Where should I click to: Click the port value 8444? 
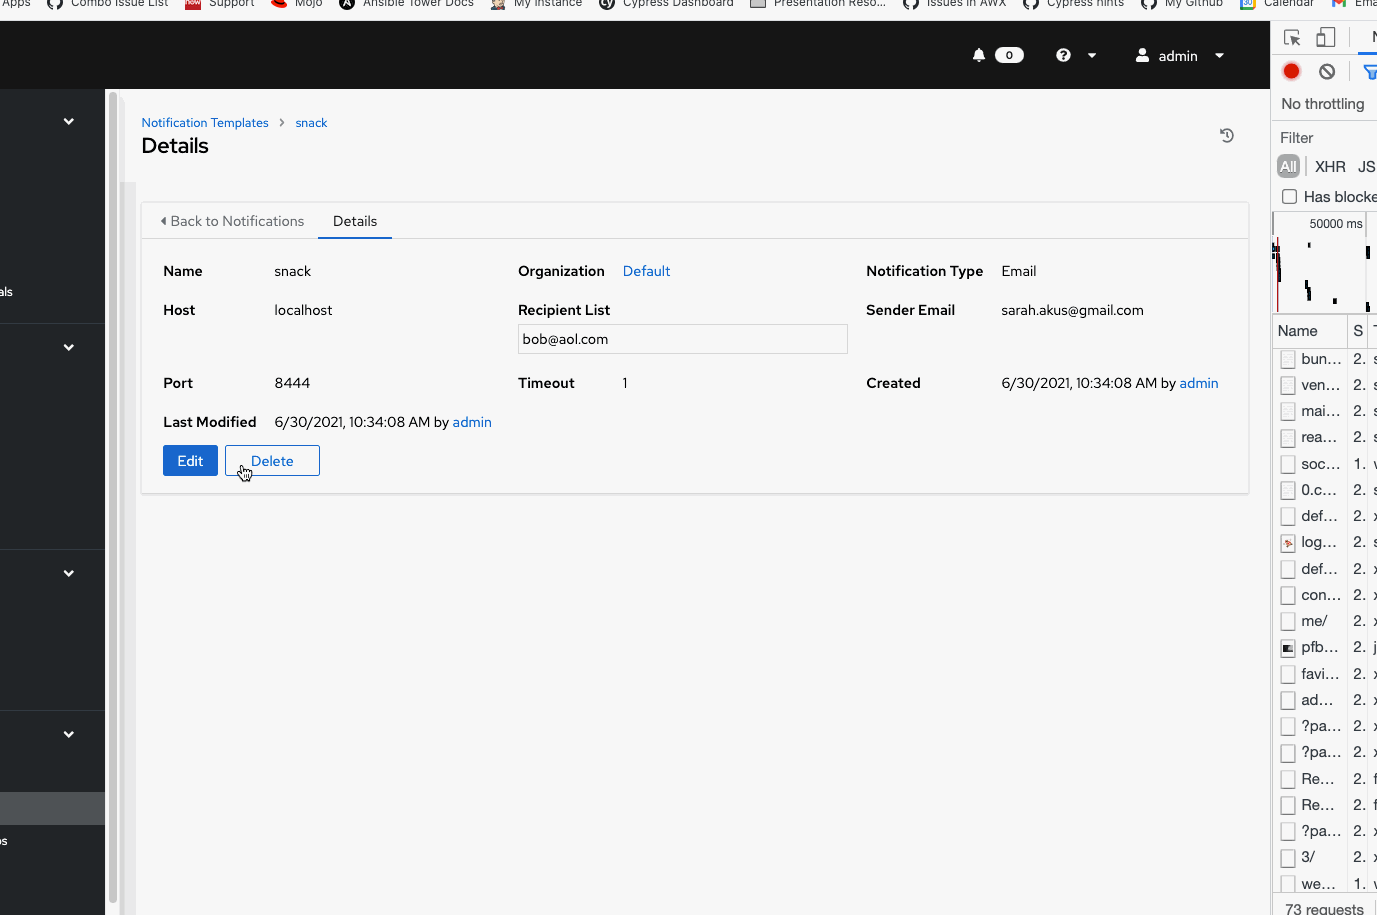292,383
